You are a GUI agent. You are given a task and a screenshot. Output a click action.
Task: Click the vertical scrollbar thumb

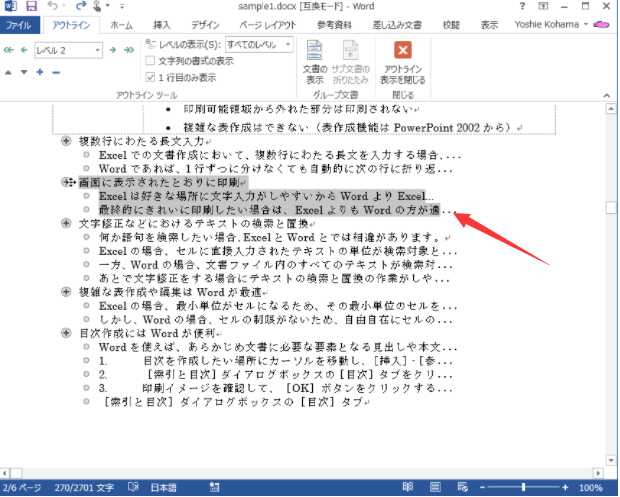click(611, 207)
